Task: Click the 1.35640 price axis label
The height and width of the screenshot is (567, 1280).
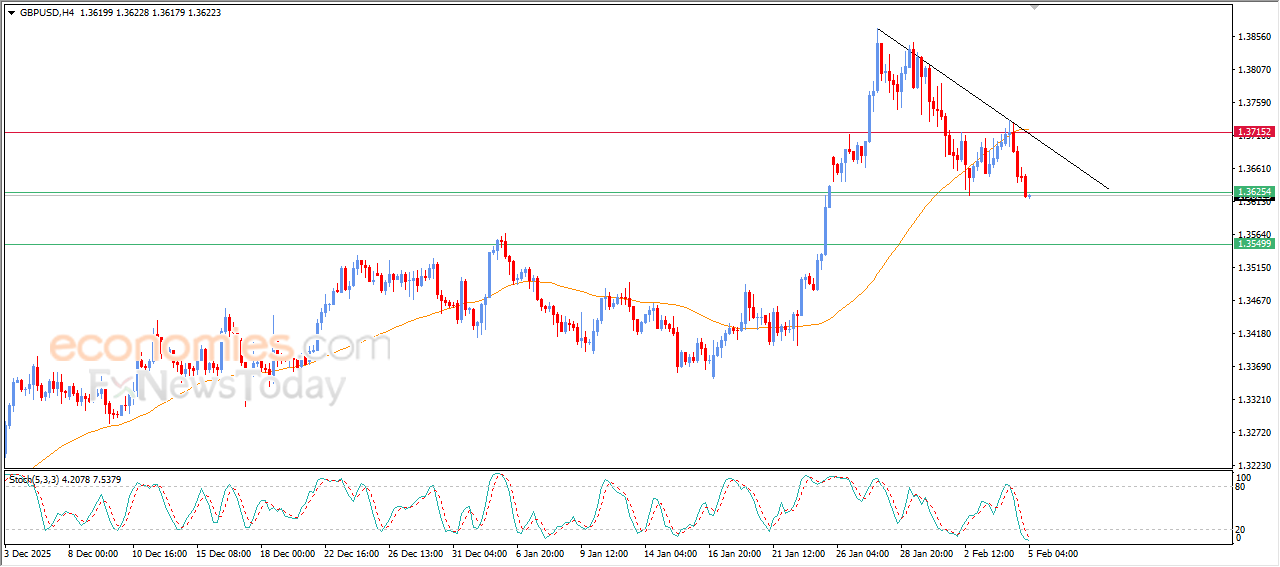Action: [1255, 235]
